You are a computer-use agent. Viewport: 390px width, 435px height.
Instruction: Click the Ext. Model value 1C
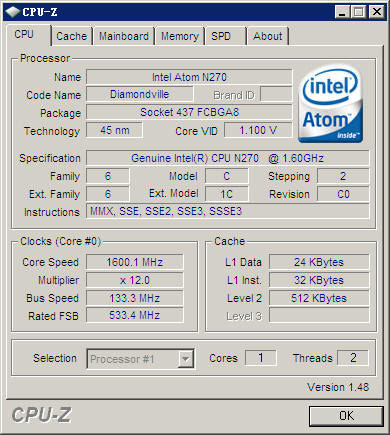coord(227,194)
